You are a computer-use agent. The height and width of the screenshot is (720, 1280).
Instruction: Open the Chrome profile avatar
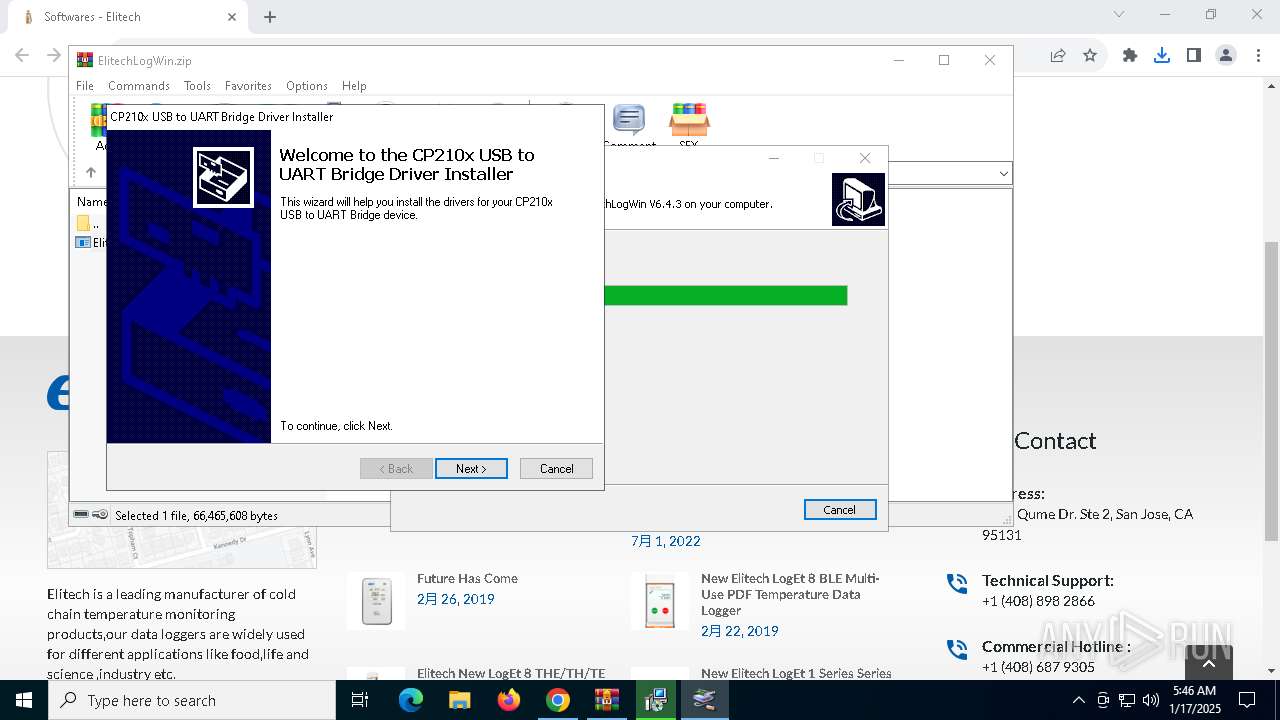pyautogui.click(x=1226, y=56)
